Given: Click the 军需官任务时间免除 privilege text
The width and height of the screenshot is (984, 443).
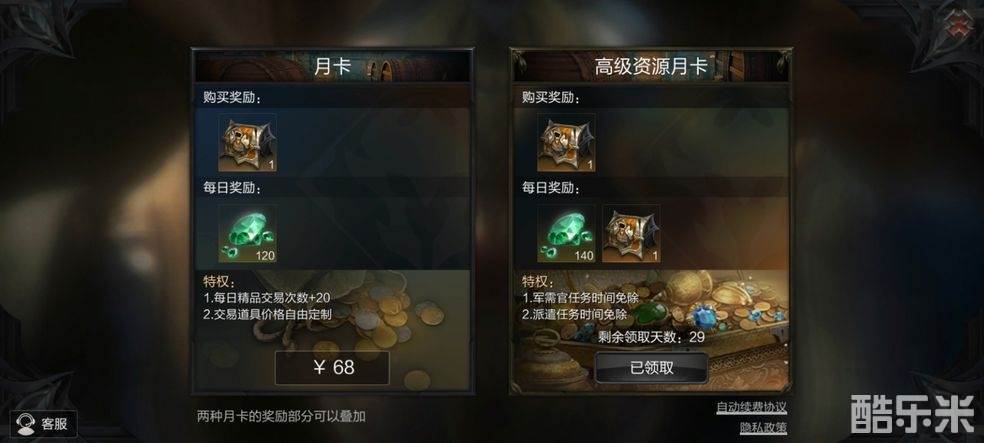Looking at the screenshot, I should (580, 298).
